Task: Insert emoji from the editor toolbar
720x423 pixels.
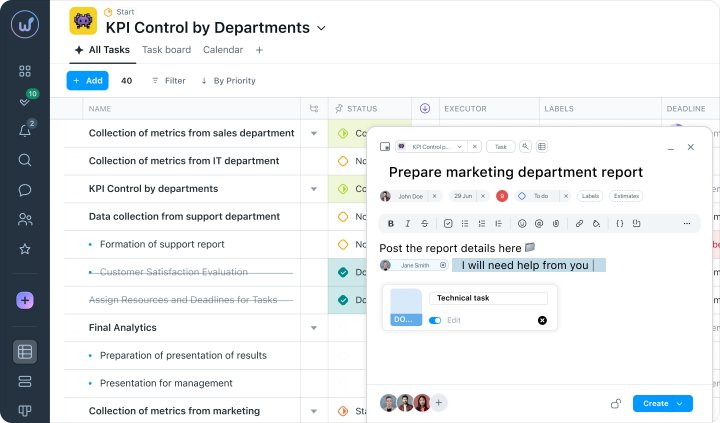Action: 522,223
